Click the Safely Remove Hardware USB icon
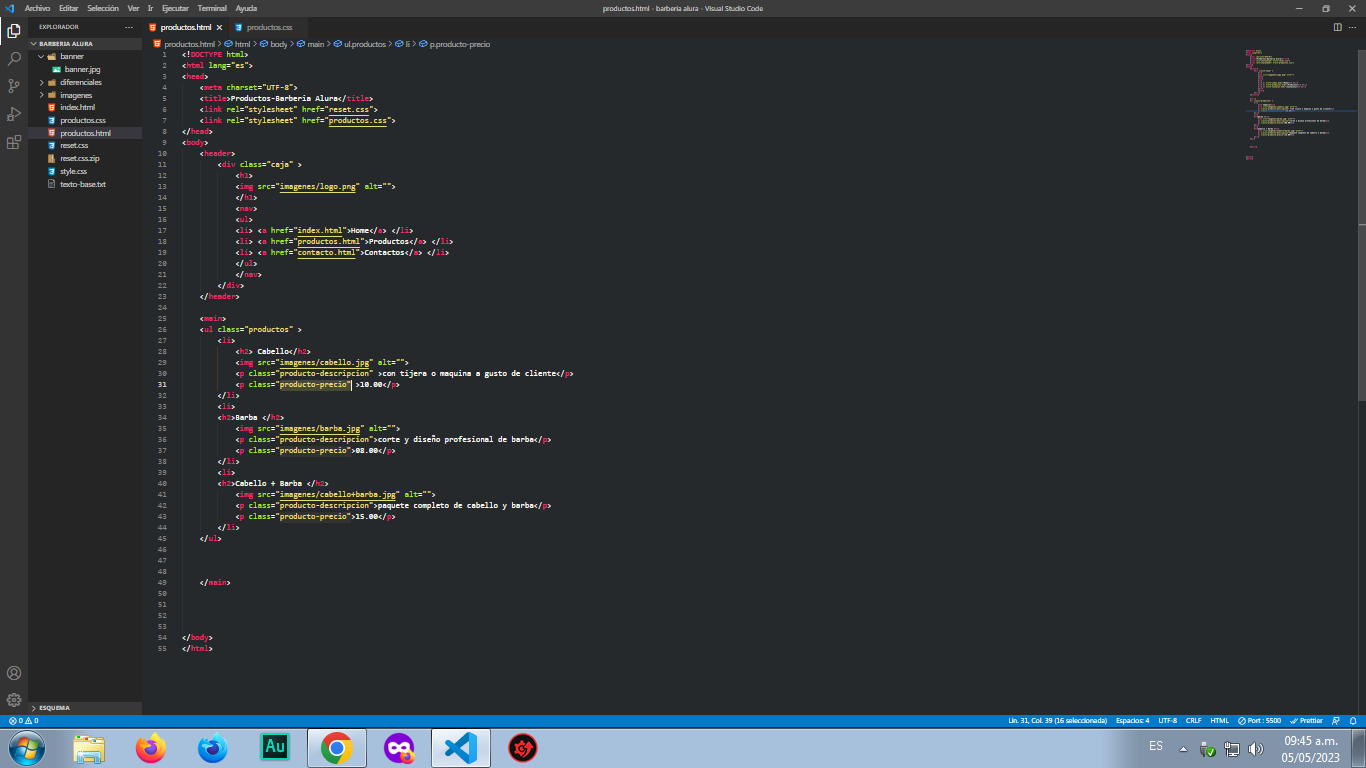This screenshot has width=1366, height=768. (x=1207, y=748)
